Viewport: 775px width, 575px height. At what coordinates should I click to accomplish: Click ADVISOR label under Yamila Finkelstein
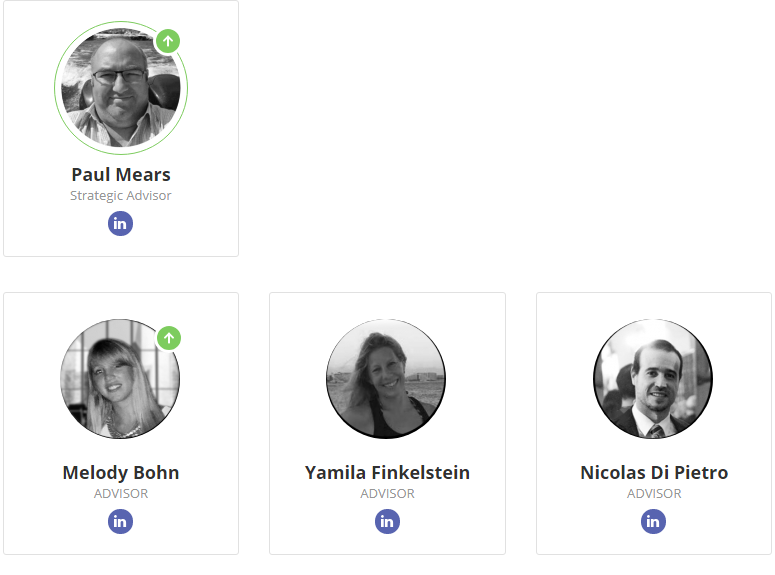[x=388, y=493]
